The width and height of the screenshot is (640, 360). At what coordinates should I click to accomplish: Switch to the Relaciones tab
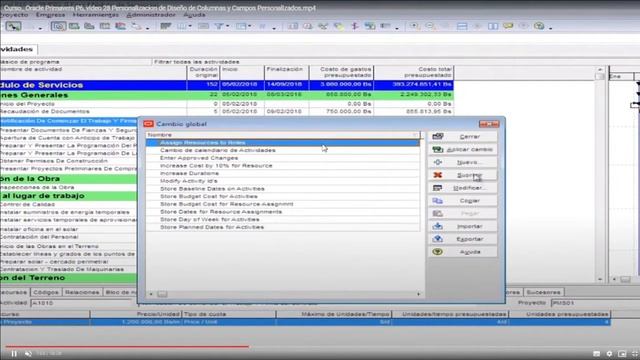point(82,292)
